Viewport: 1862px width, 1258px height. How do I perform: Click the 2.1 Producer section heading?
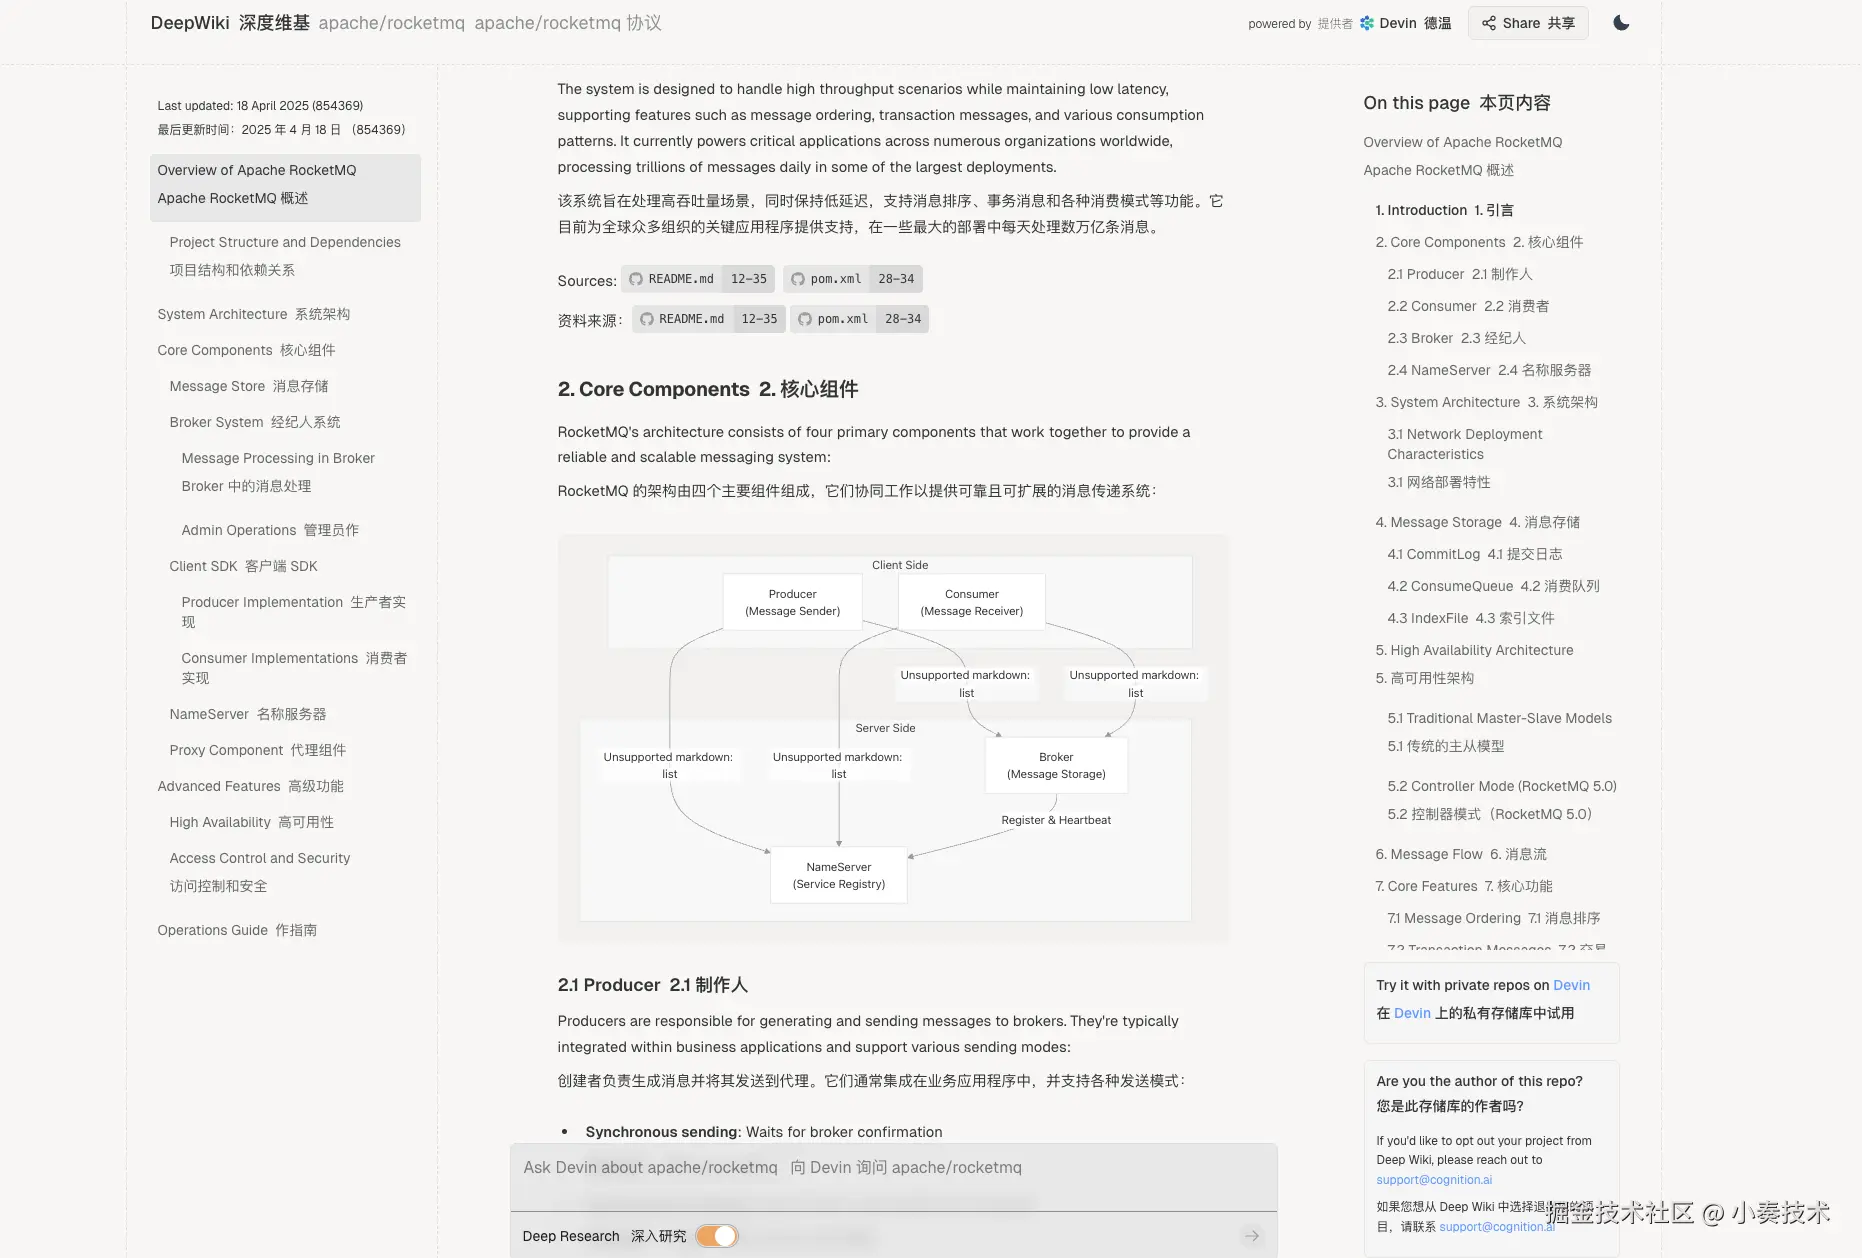click(x=652, y=985)
